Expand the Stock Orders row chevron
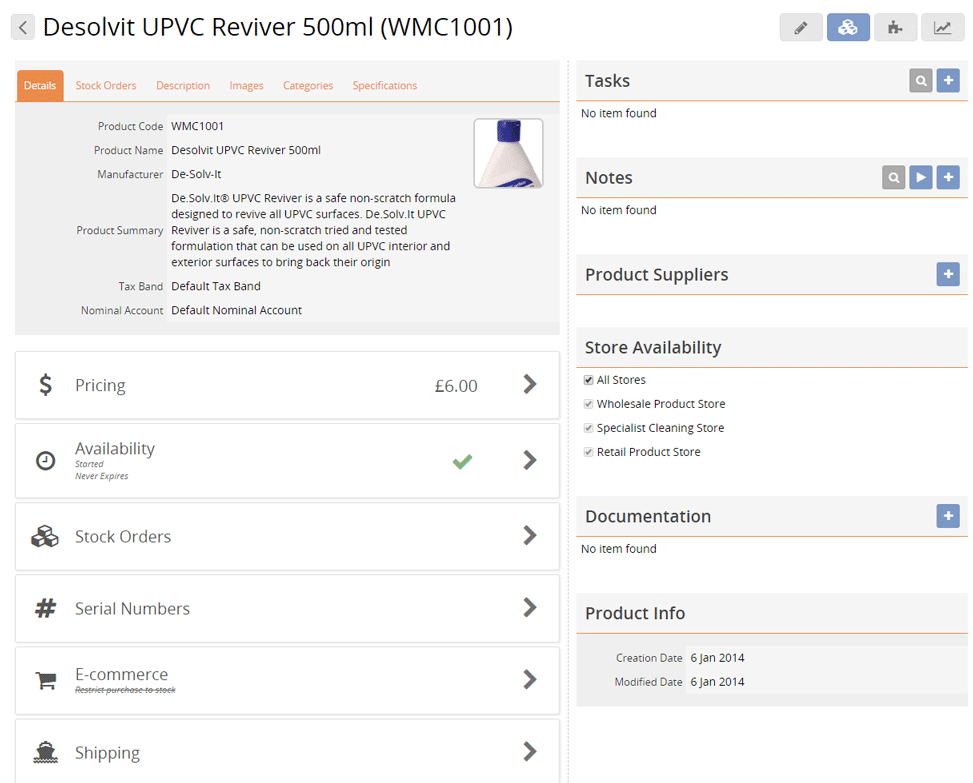This screenshot has width=973, height=783. [529, 535]
